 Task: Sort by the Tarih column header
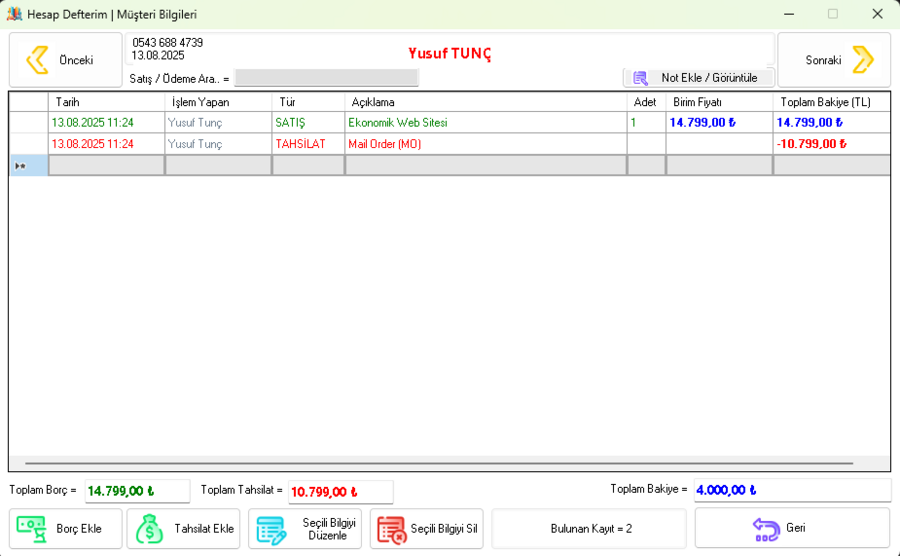tap(106, 102)
